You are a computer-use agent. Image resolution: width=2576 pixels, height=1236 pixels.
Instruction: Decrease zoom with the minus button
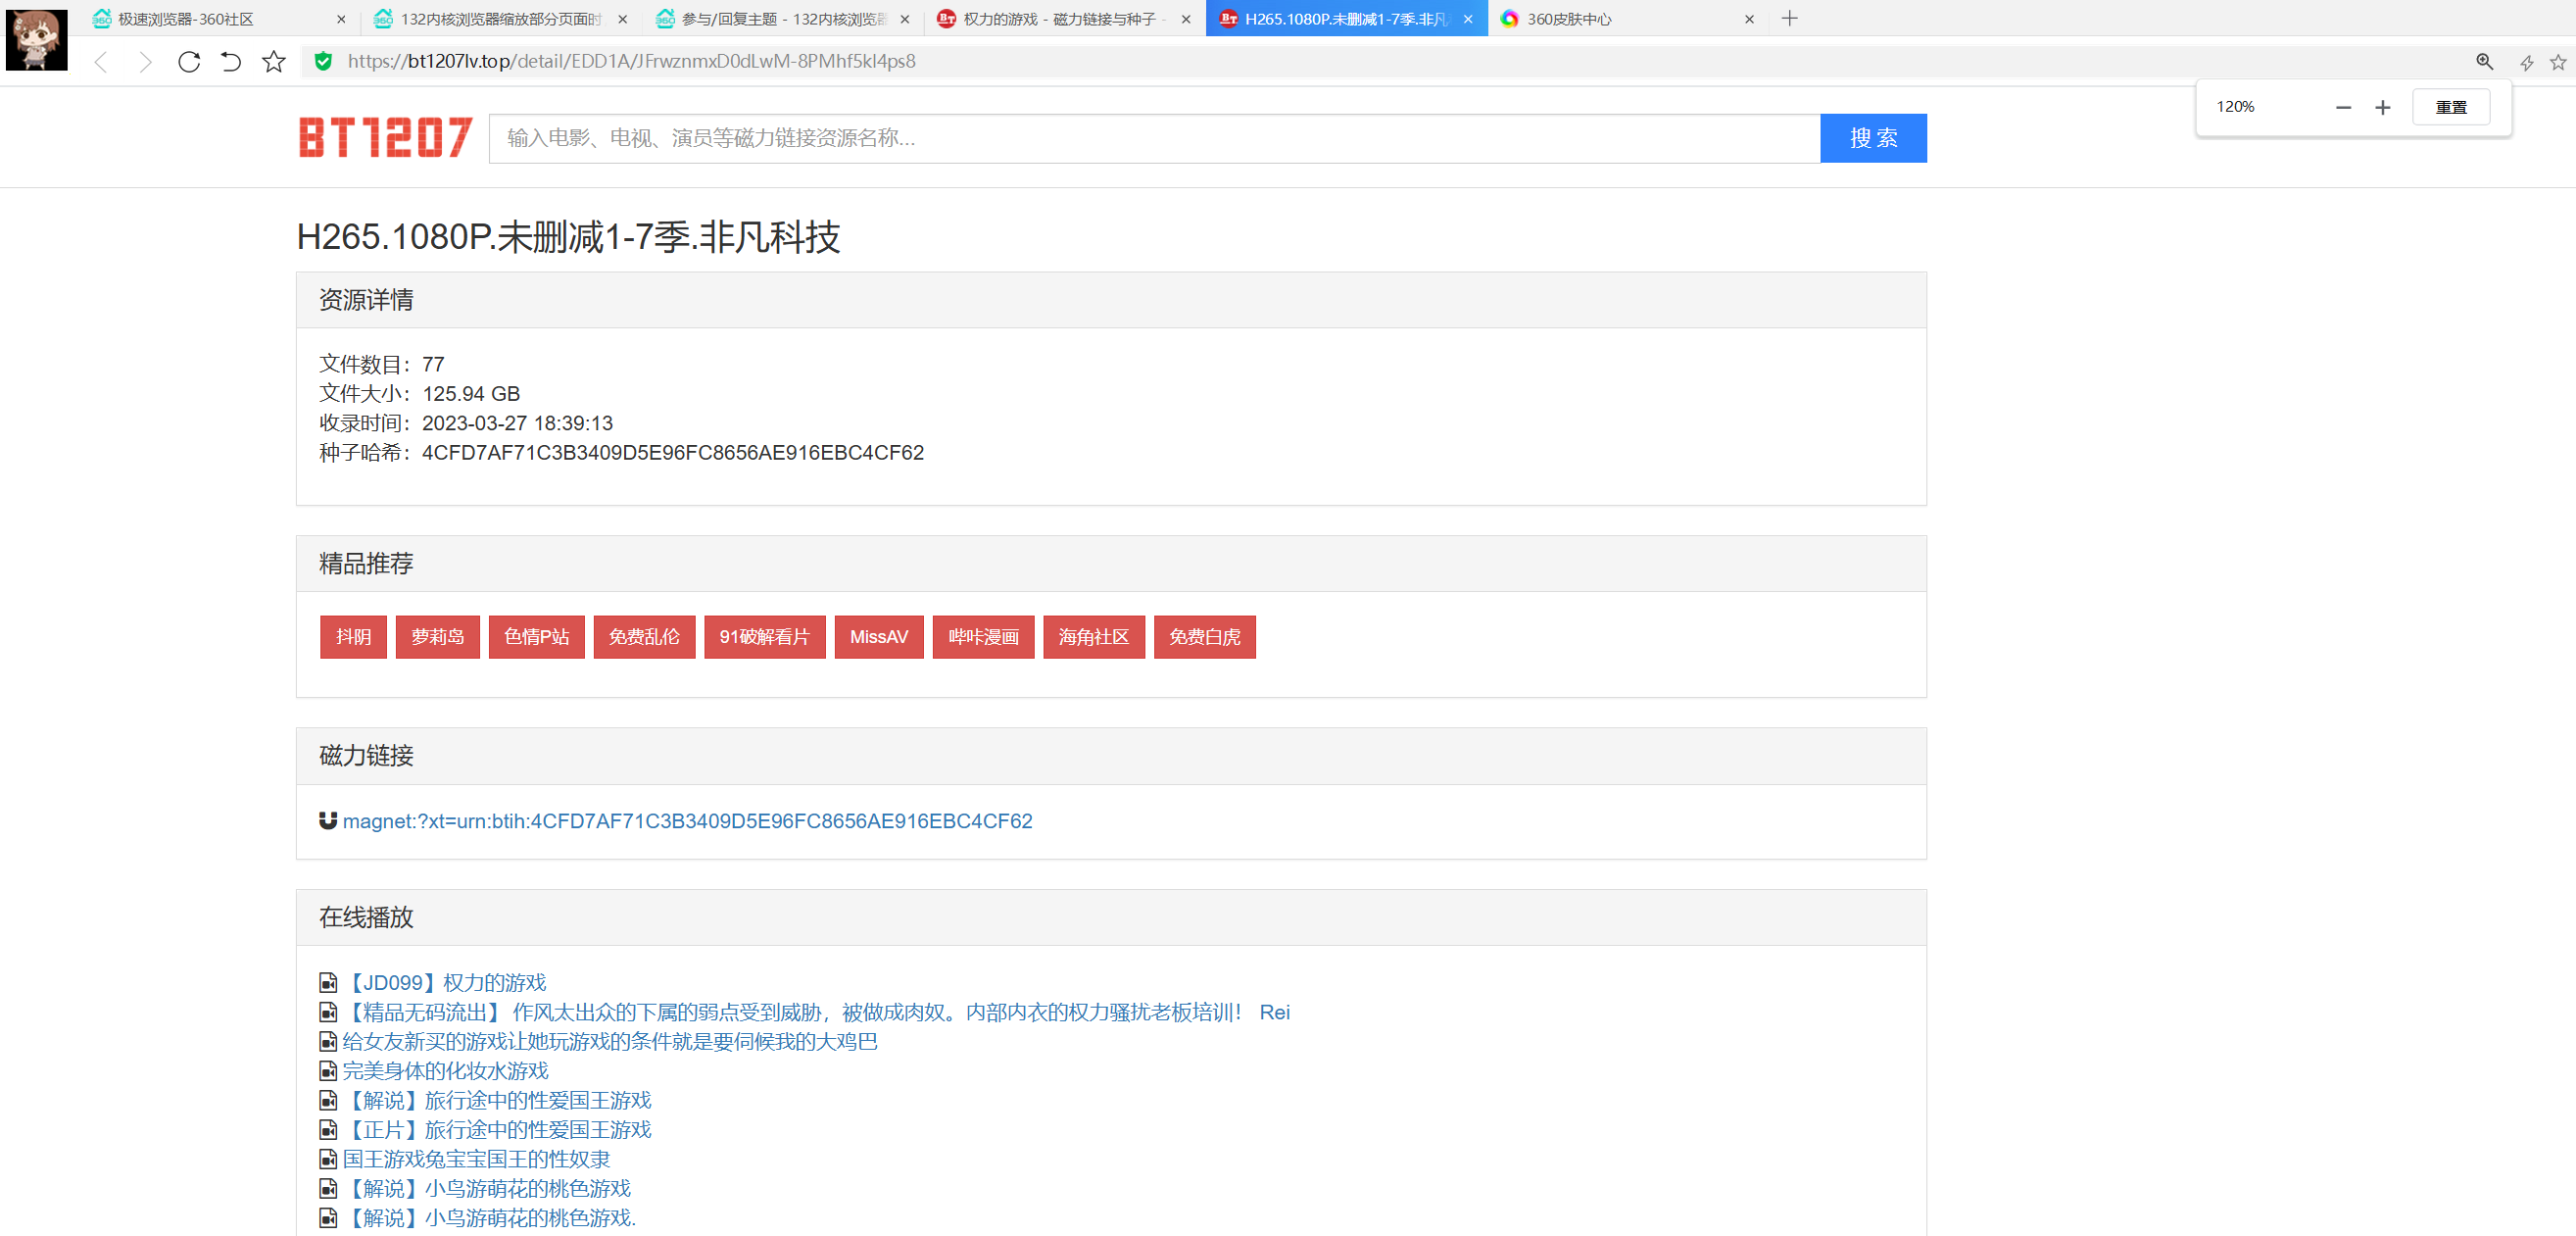[x=2343, y=107]
